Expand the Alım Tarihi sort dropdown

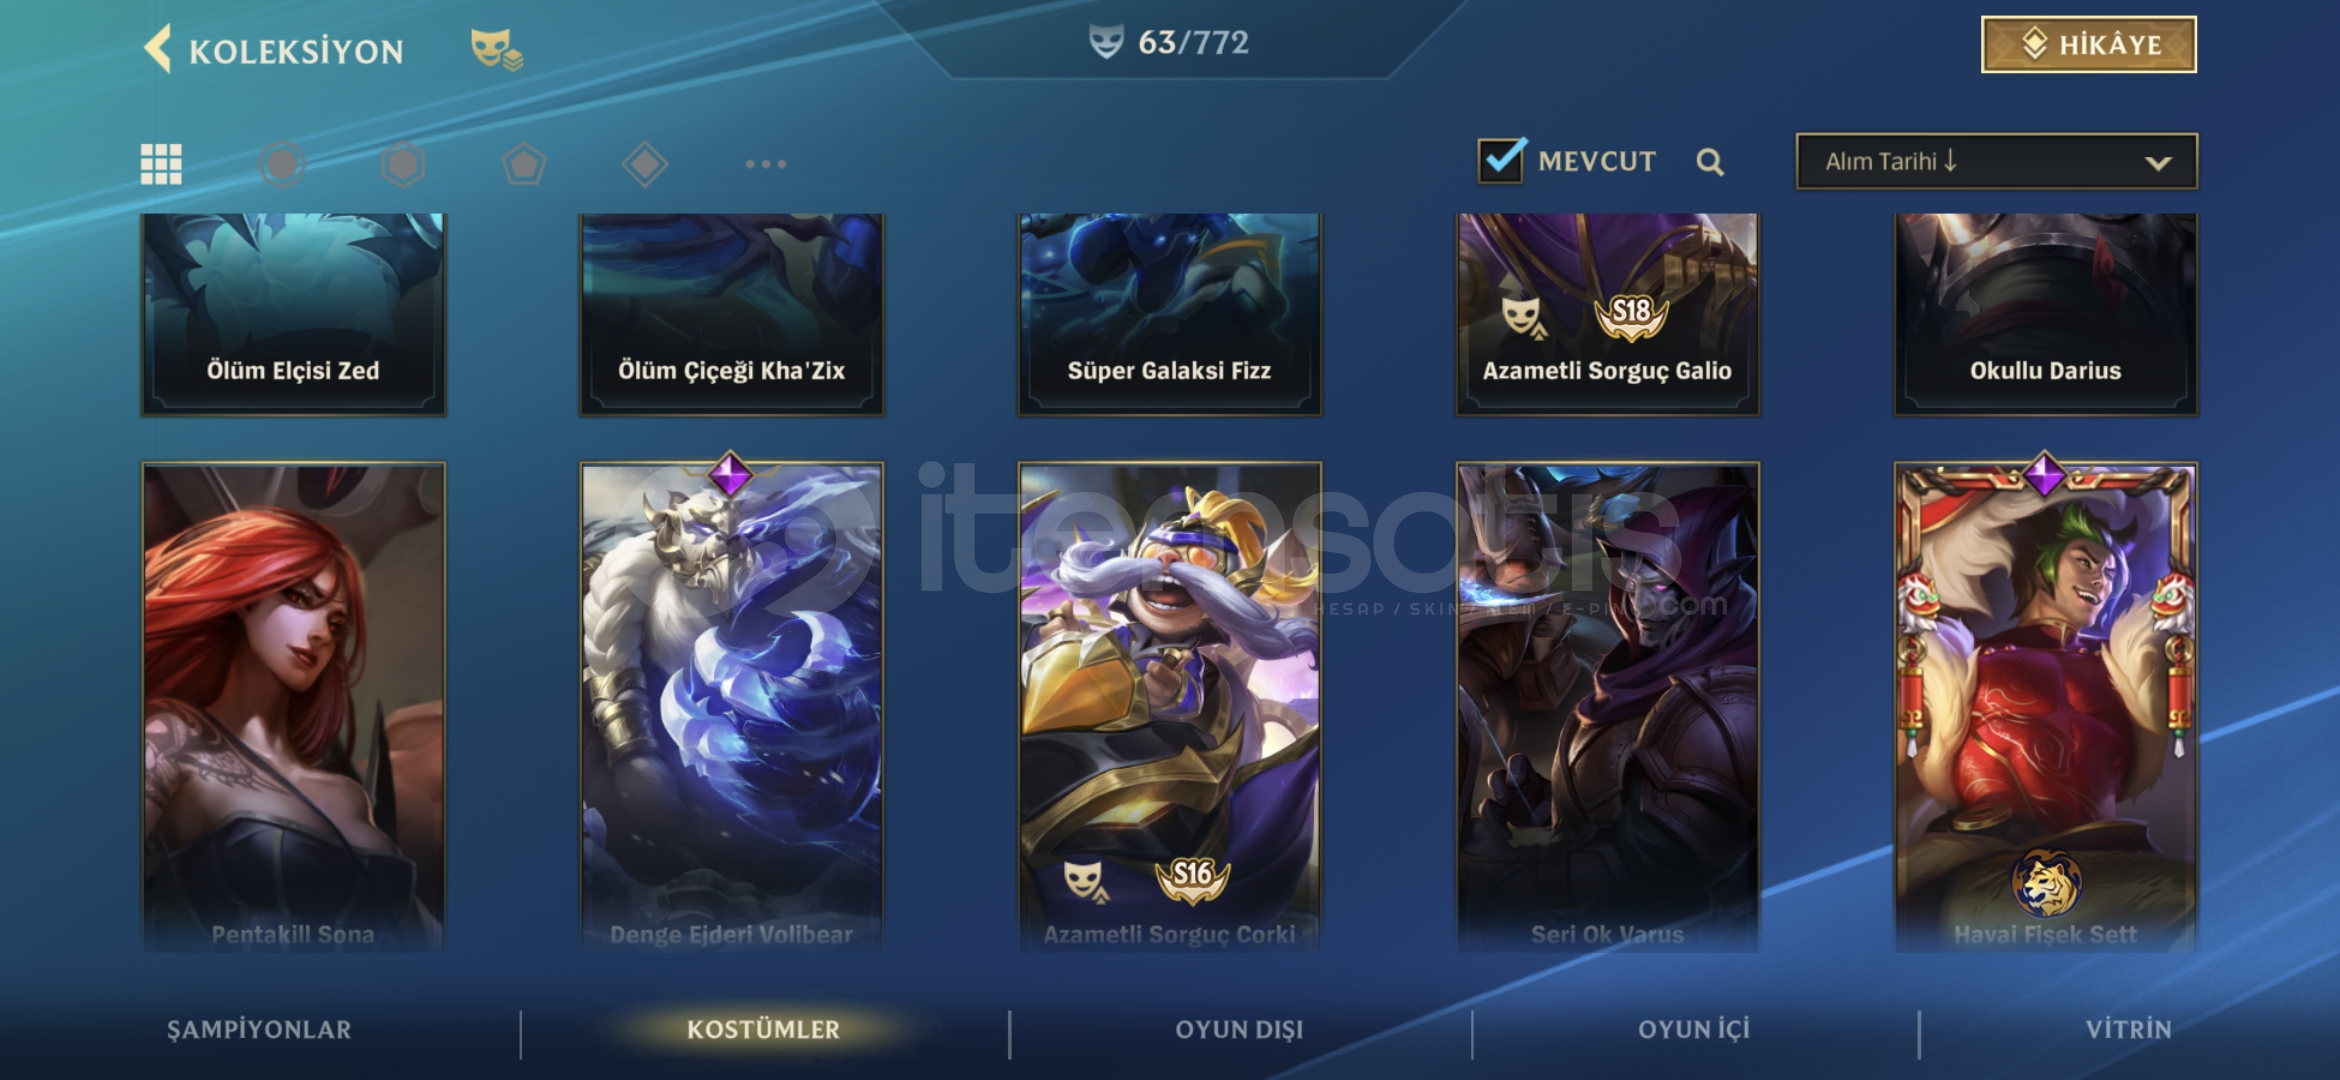click(x=1996, y=161)
